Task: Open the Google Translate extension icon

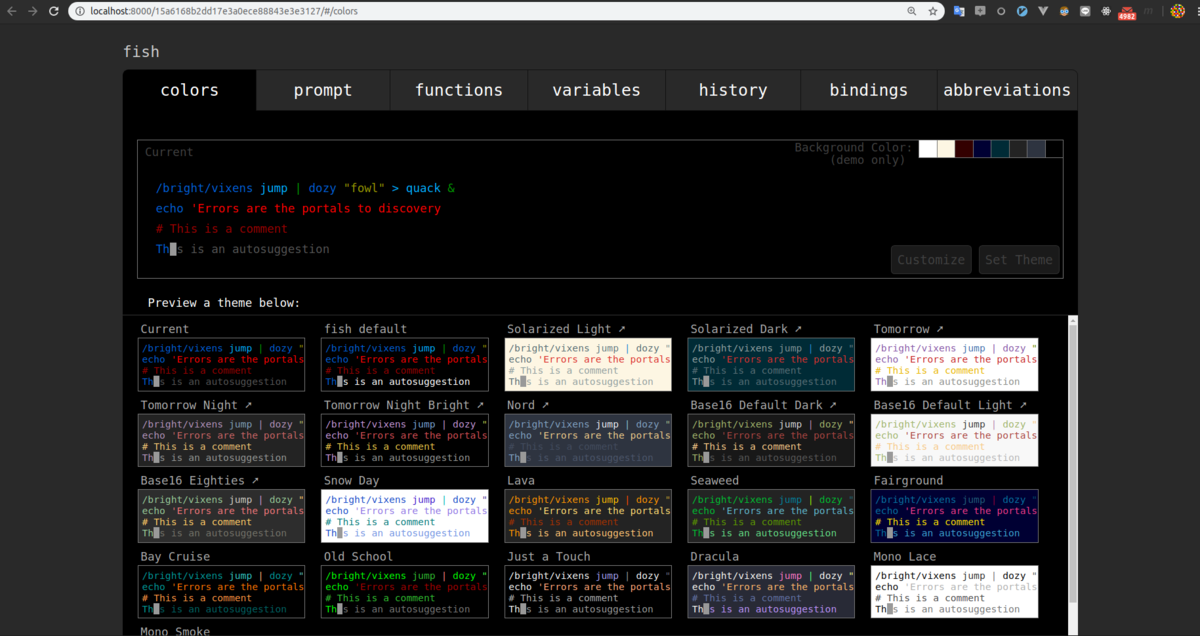Action: (959, 11)
